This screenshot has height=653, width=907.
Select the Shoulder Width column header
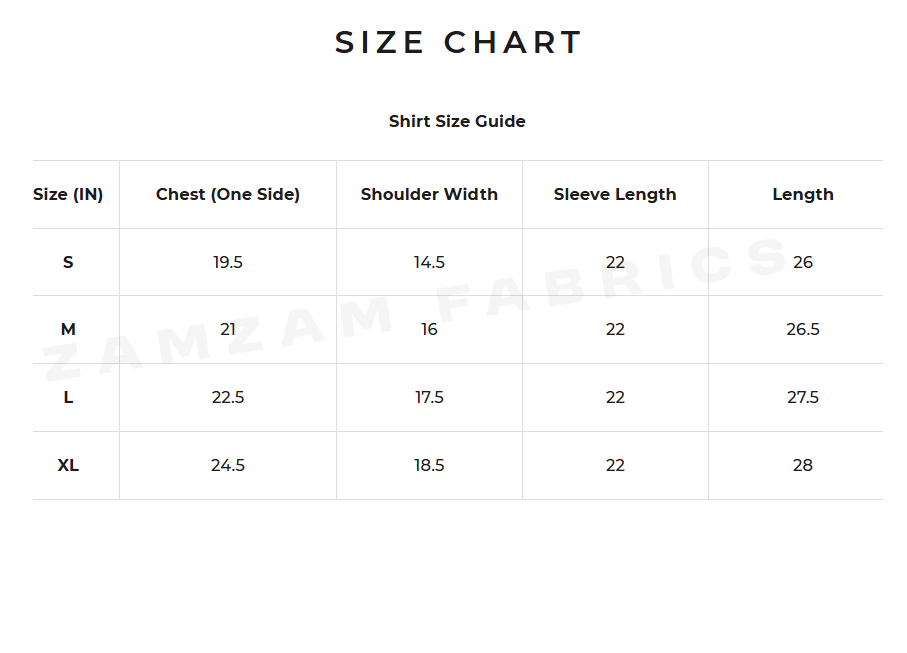429,194
